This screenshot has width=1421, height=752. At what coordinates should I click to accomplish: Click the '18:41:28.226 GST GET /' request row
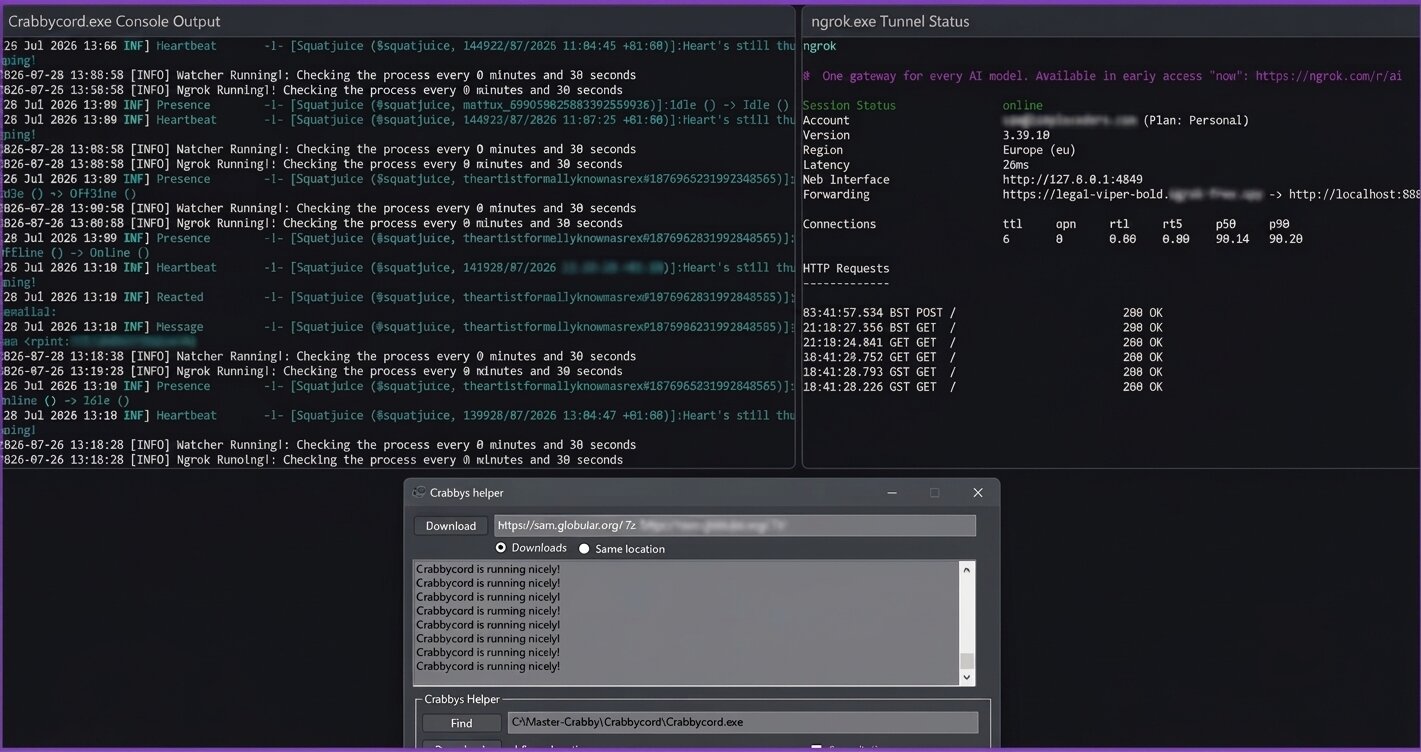[983, 387]
